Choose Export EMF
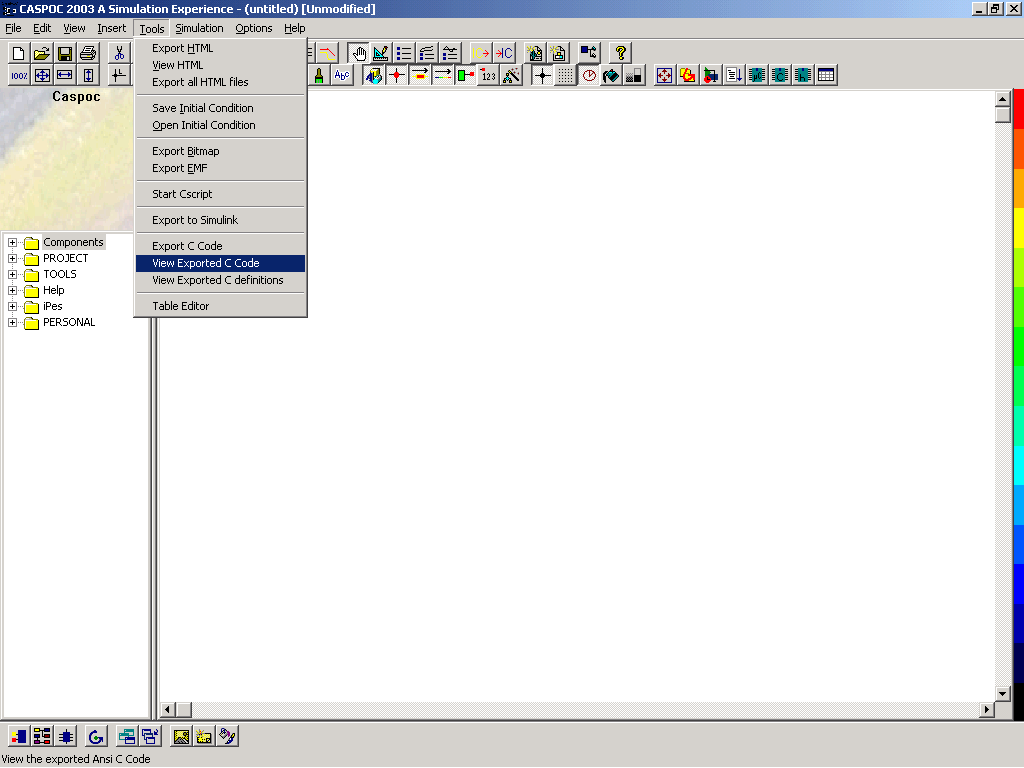The width and height of the screenshot is (1024, 768). tap(221, 168)
